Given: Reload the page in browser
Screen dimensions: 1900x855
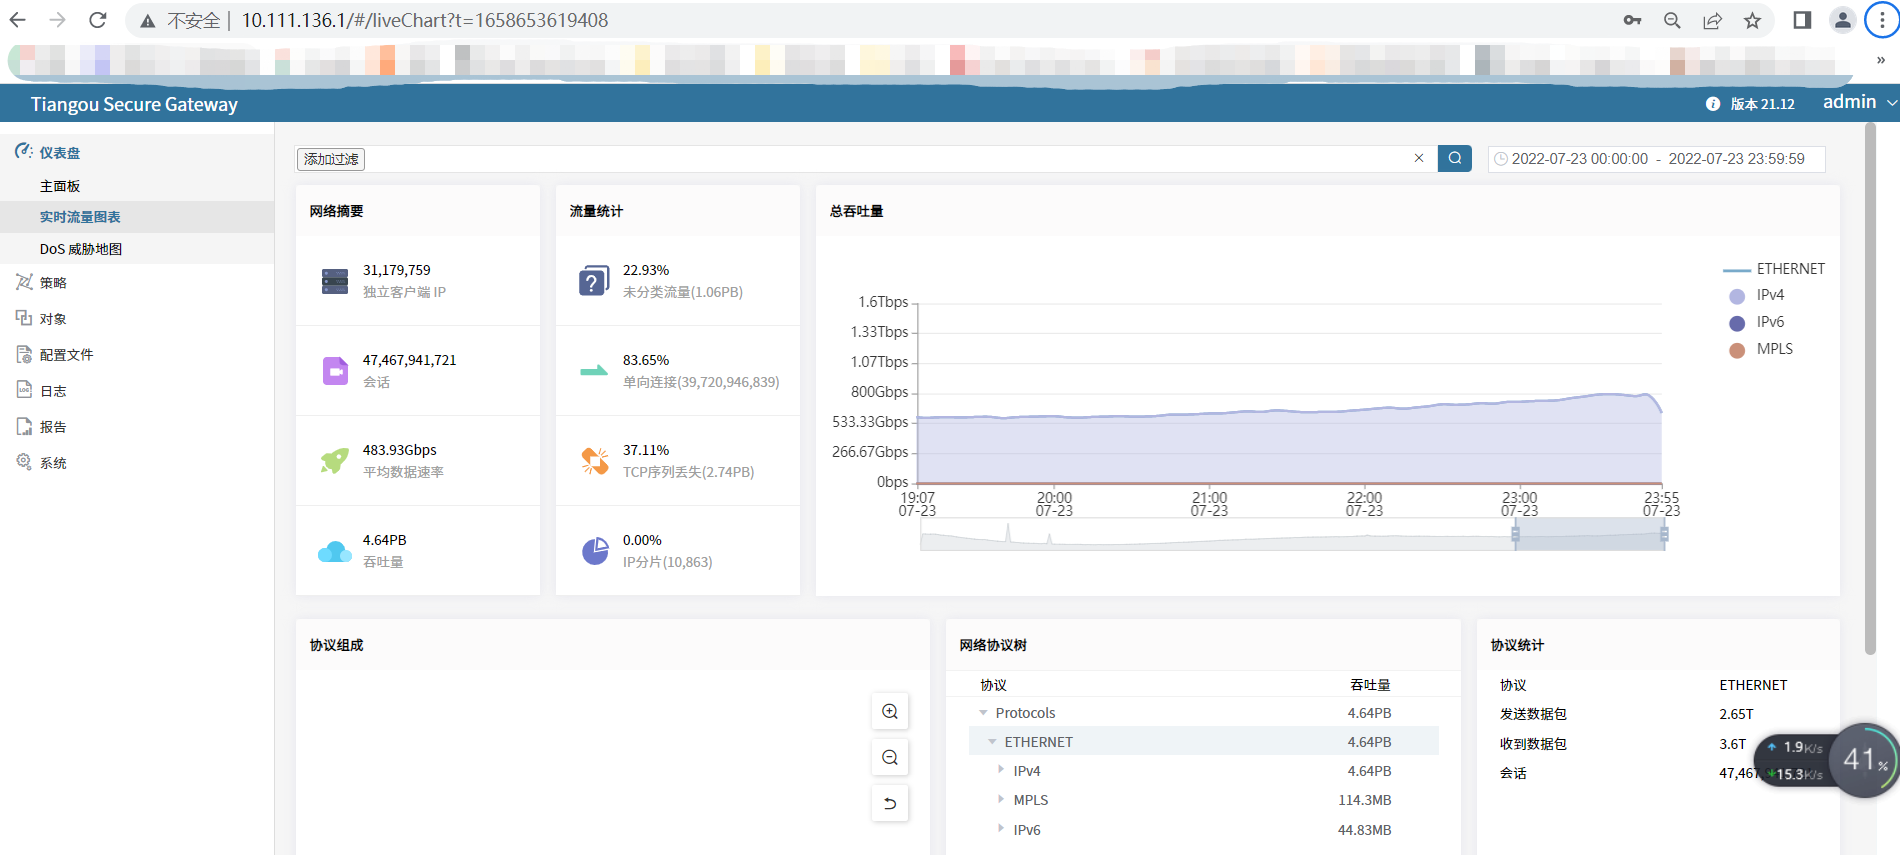Looking at the screenshot, I should pos(97,21).
